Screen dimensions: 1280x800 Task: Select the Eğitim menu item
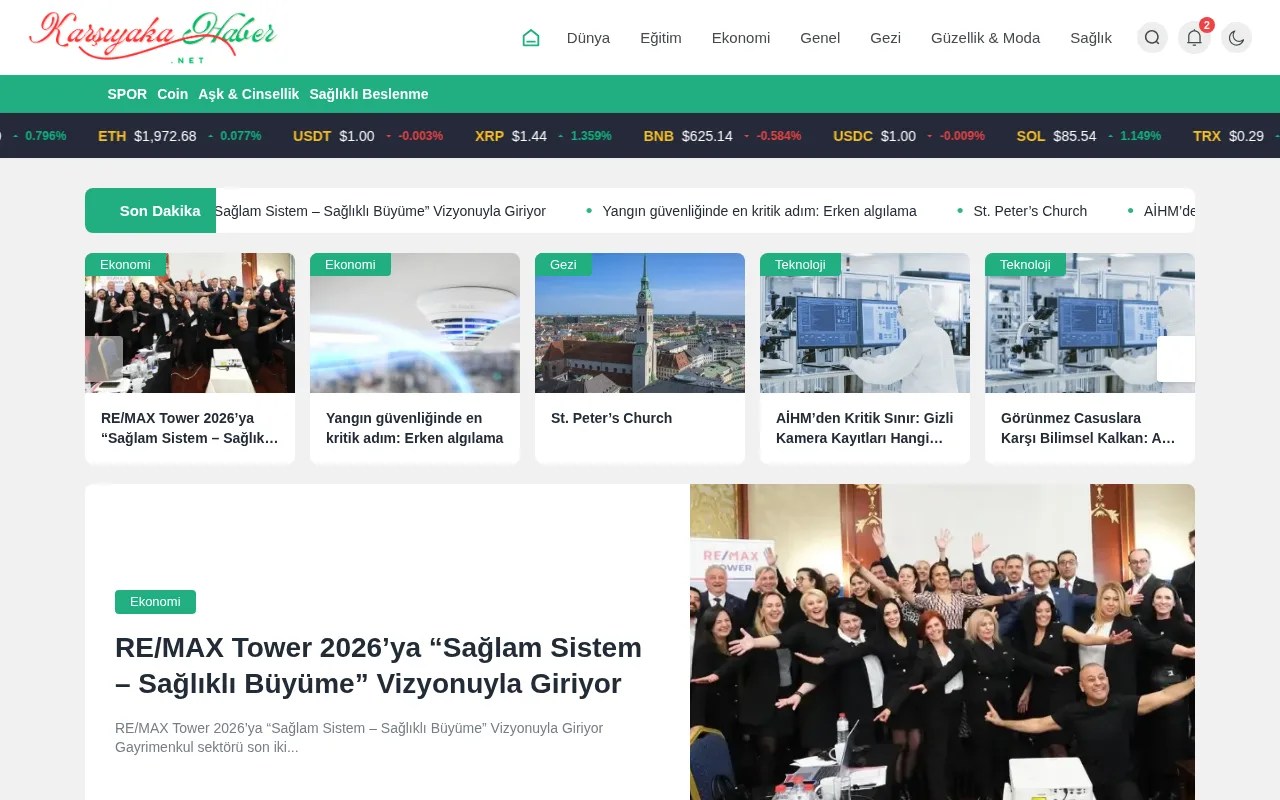(660, 37)
